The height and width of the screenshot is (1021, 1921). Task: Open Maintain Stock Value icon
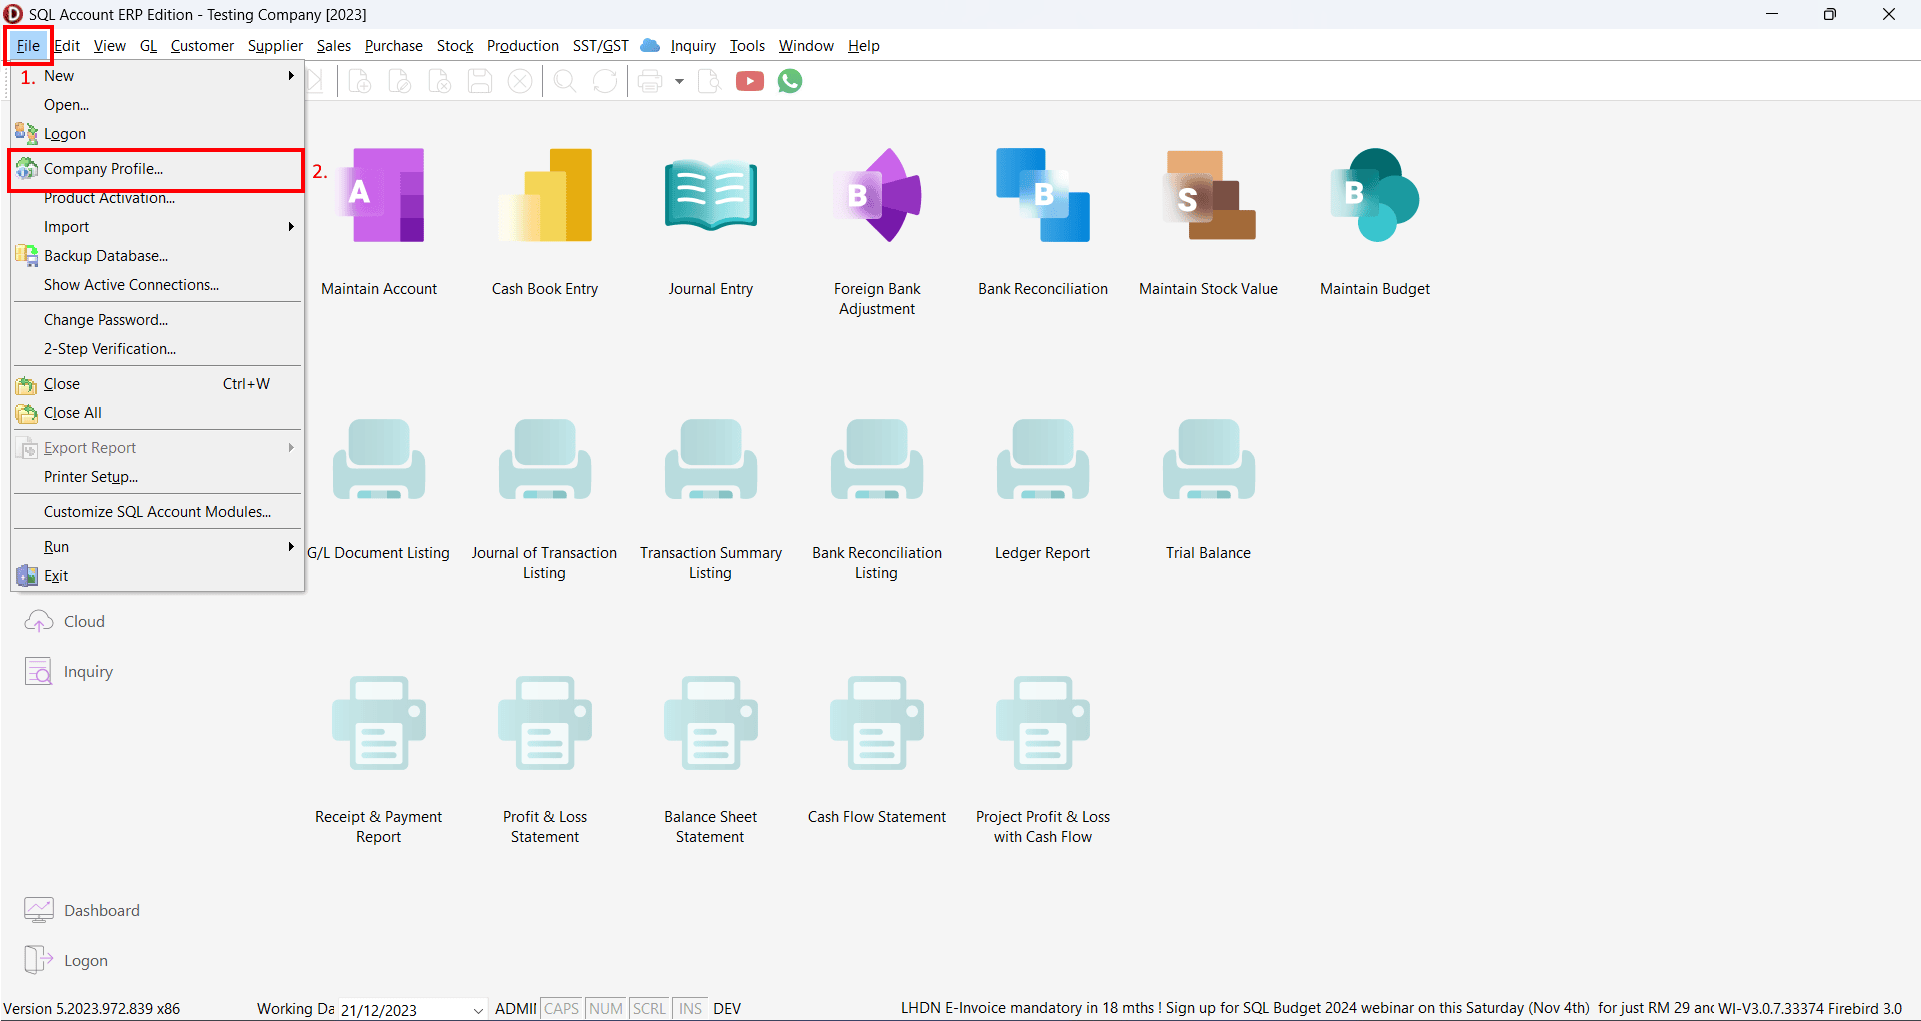(1208, 198)
